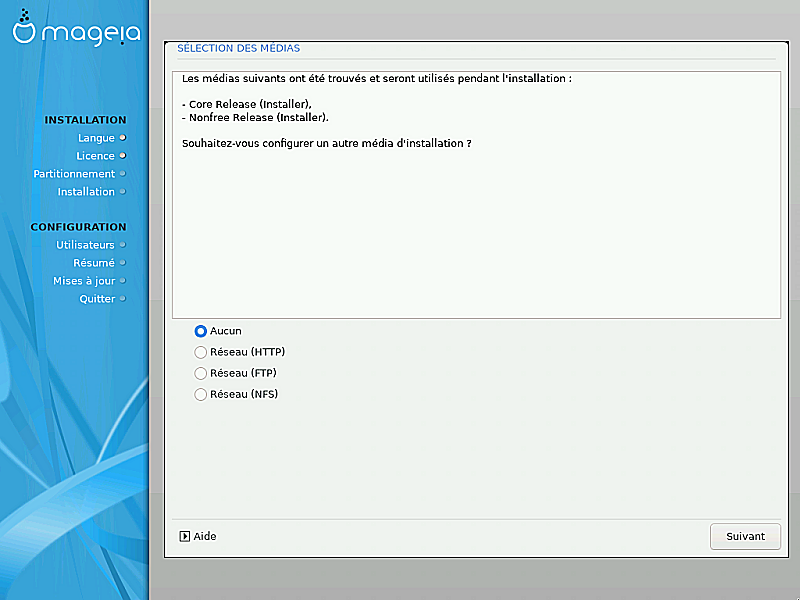Click the INSTALLATION section heading
800x600 pixels.
[85, 120]
